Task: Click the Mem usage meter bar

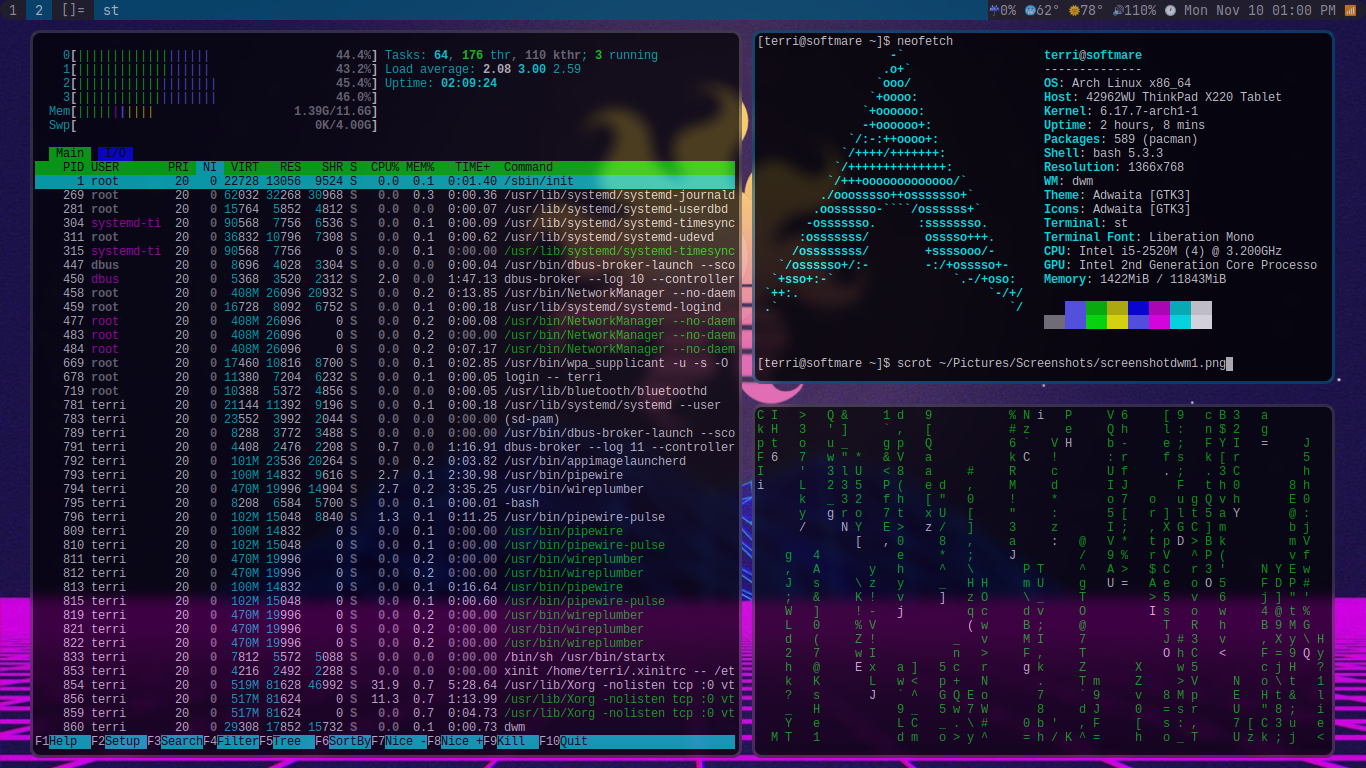Action: (213, 111)
